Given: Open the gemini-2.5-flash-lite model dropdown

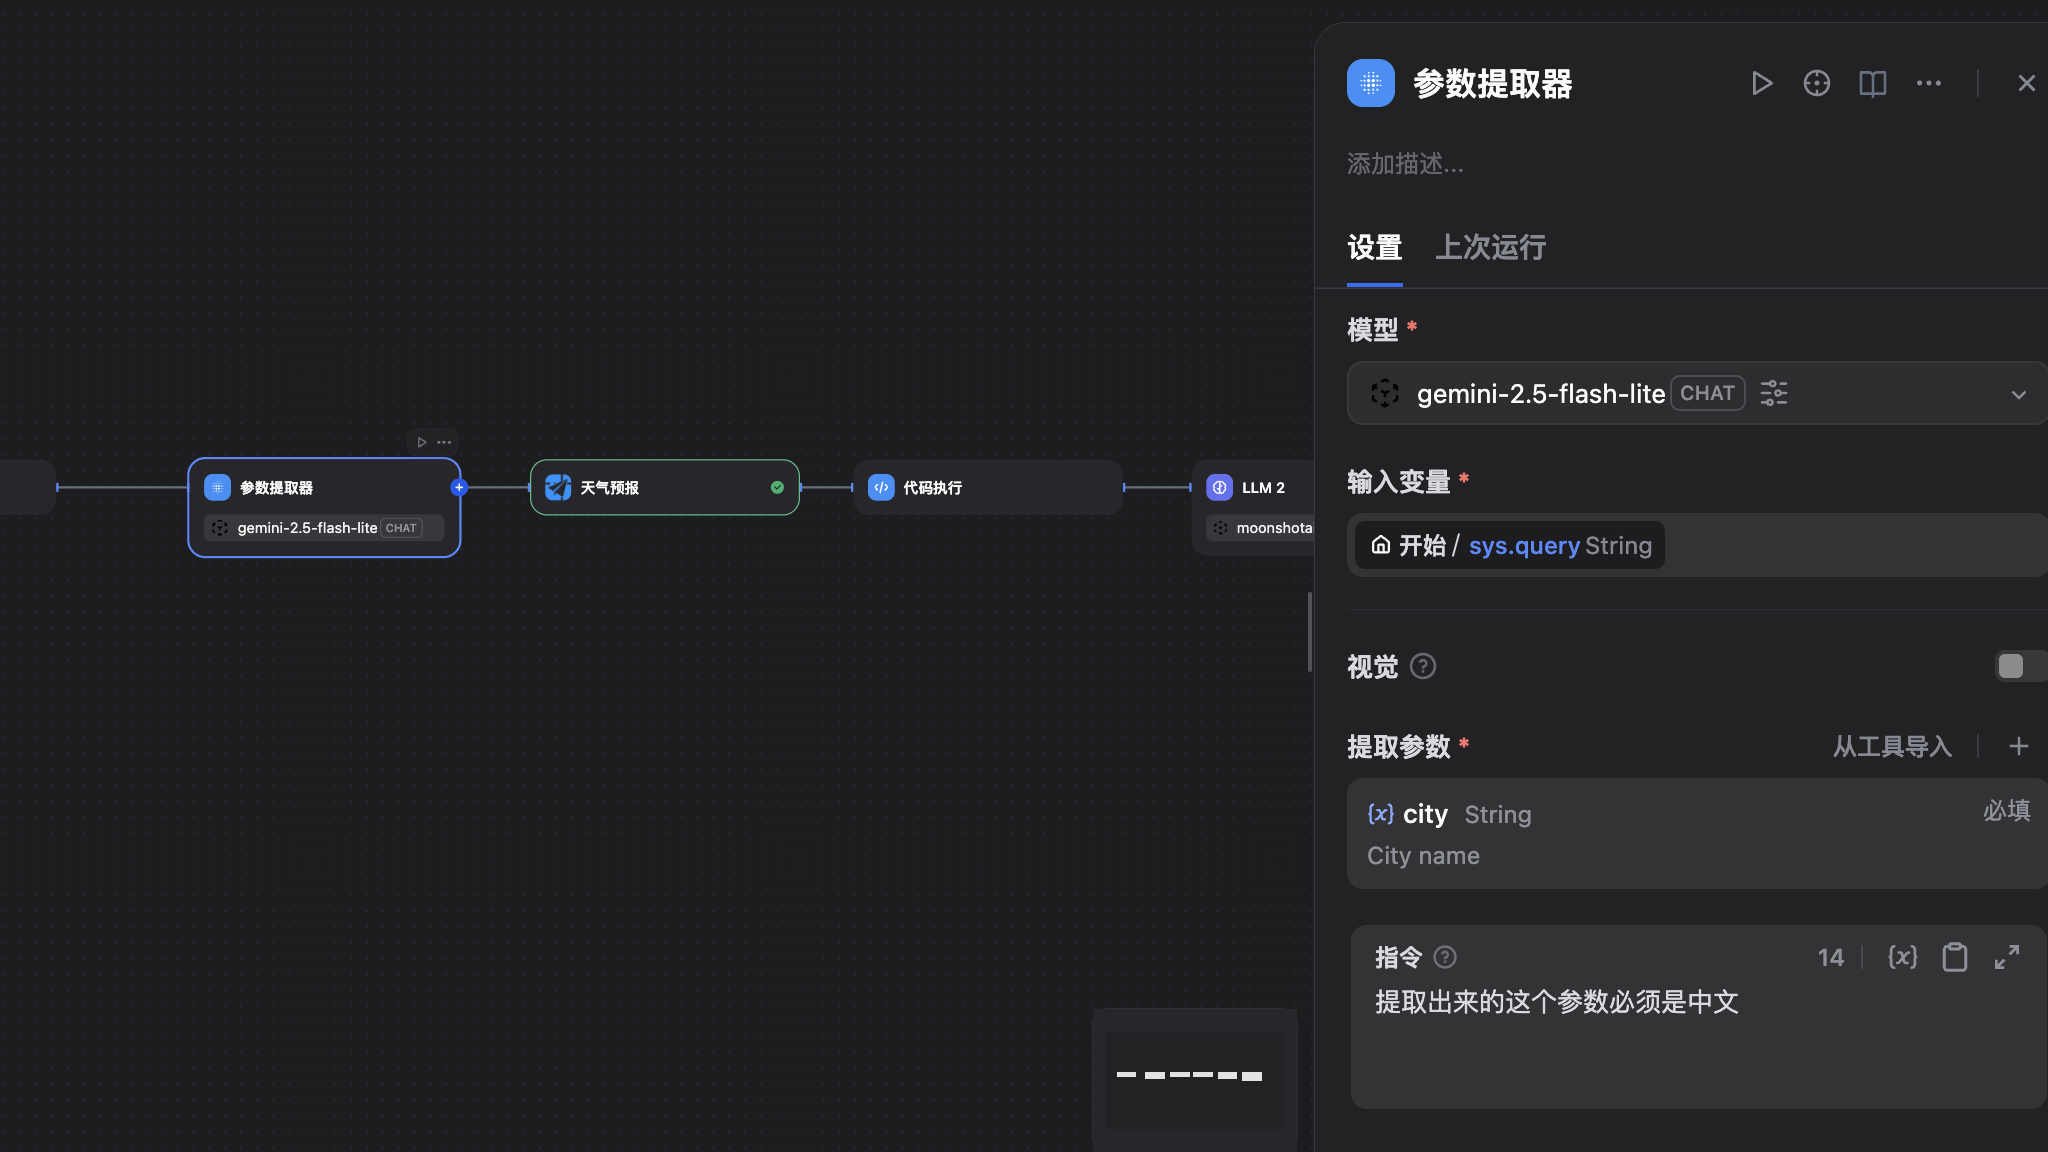Looking at the screenshot, I should click(1697, 394).
